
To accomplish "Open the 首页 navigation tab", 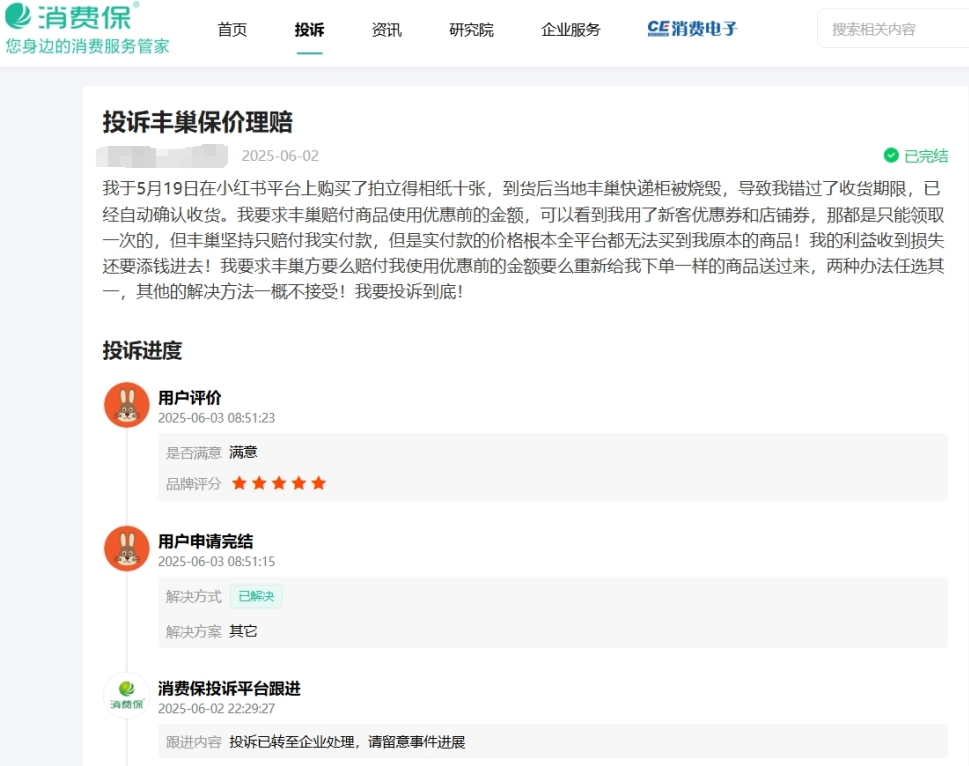I will coord(232,29).
